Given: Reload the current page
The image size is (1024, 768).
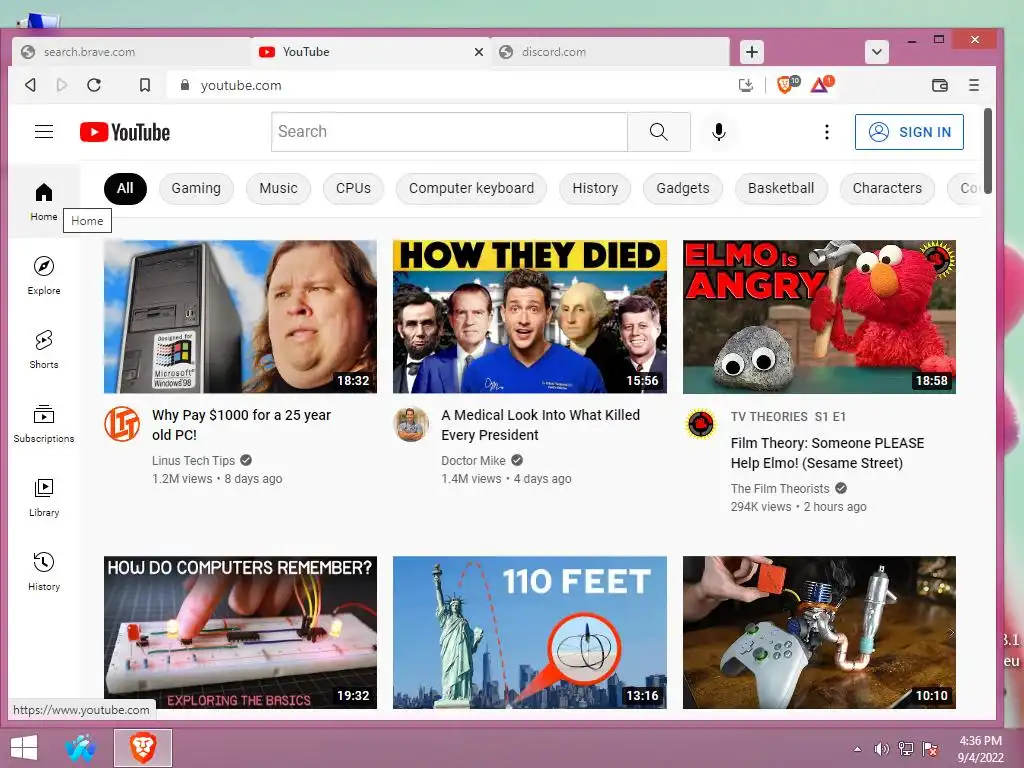Looking at the screenshot, I should 94,85.
